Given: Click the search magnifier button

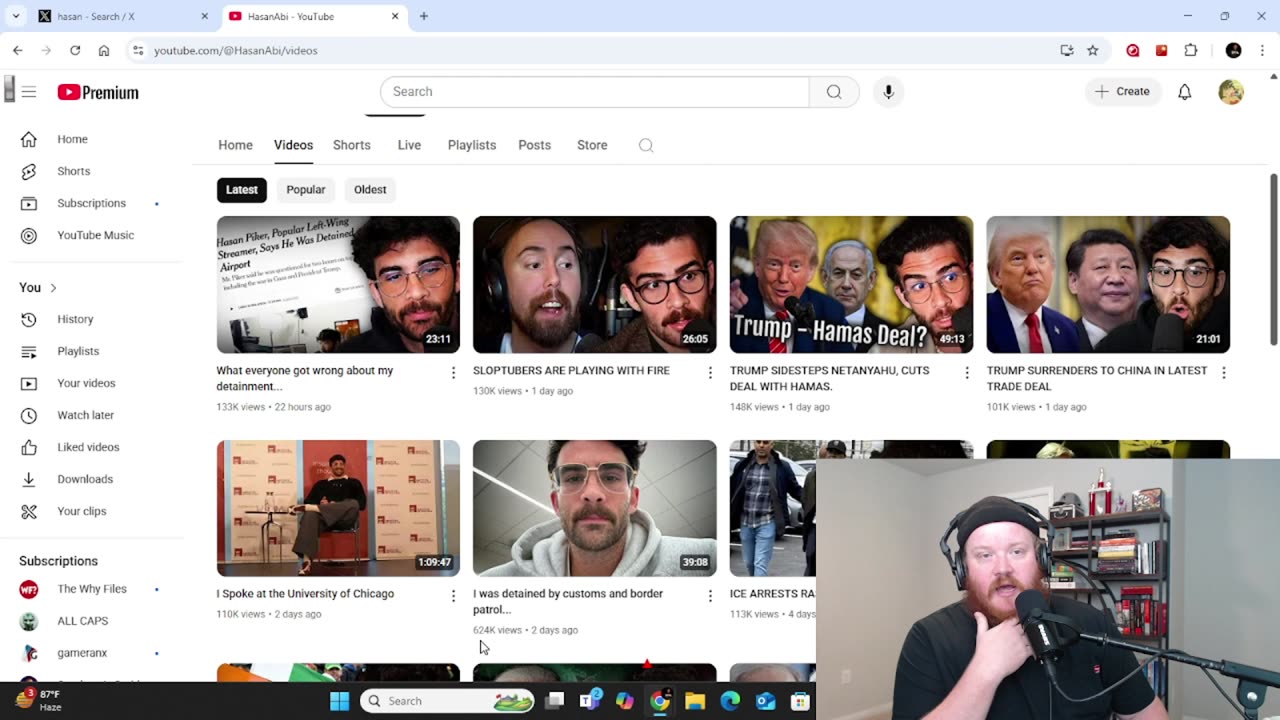Looking at the screenshot, I should 834,91.
